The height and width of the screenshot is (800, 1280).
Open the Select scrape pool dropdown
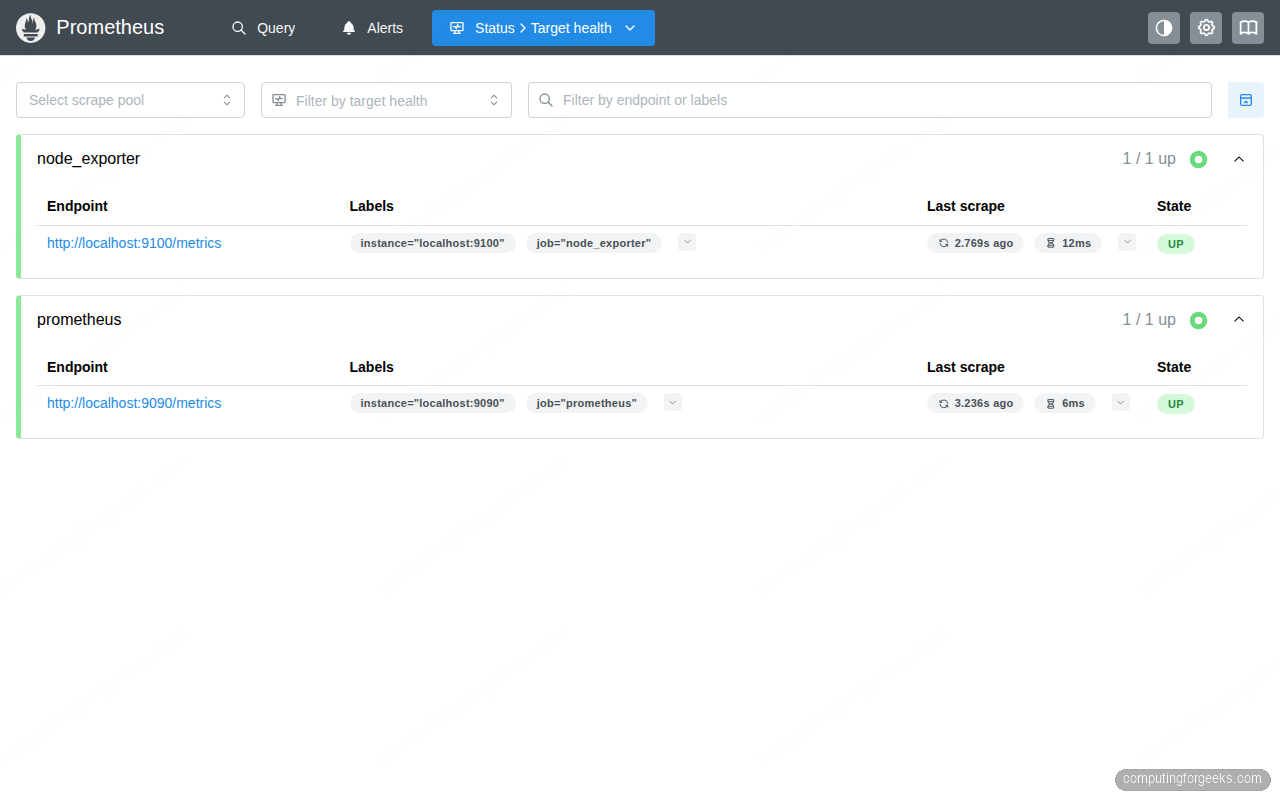[130, 100]
